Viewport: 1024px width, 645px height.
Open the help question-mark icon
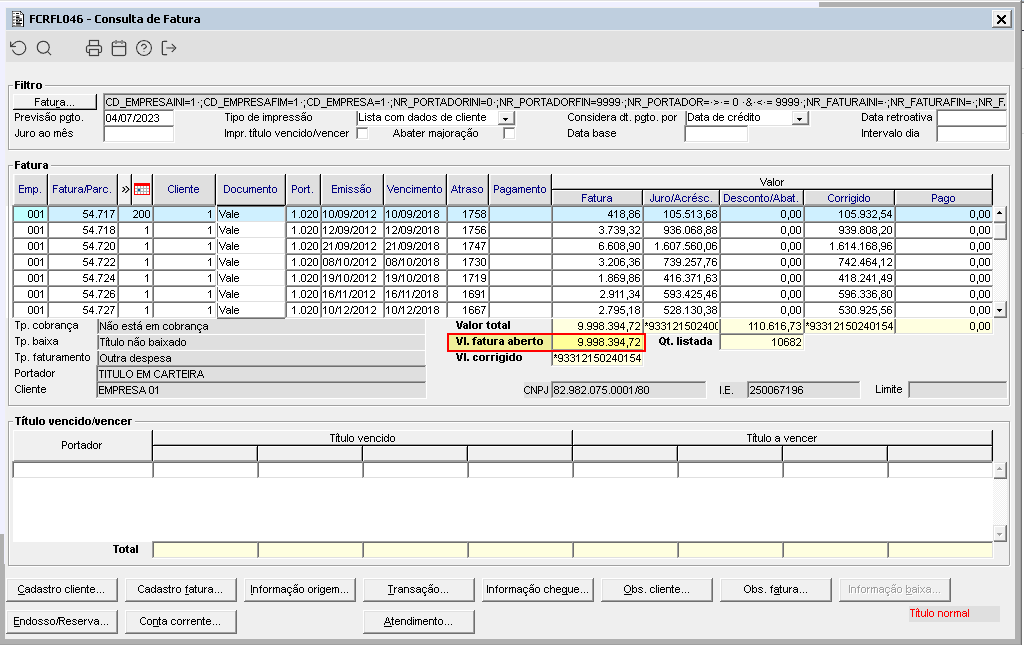click(144, 48)
